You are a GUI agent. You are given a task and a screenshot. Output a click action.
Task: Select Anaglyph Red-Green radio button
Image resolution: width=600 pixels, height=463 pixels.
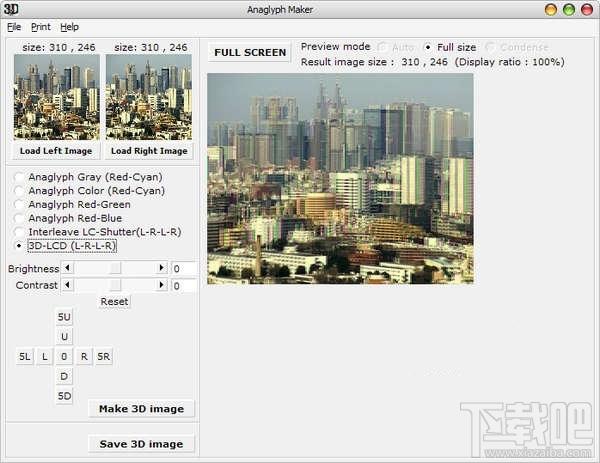click(19, 204)
